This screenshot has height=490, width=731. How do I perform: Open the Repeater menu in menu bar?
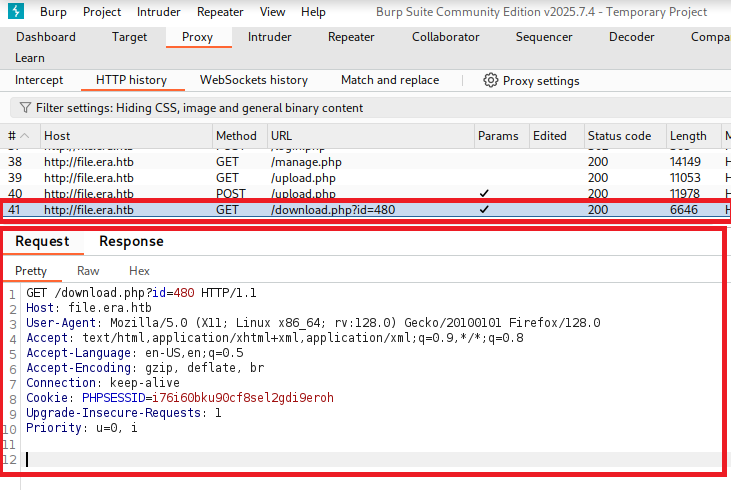click(x=220, y=12)
